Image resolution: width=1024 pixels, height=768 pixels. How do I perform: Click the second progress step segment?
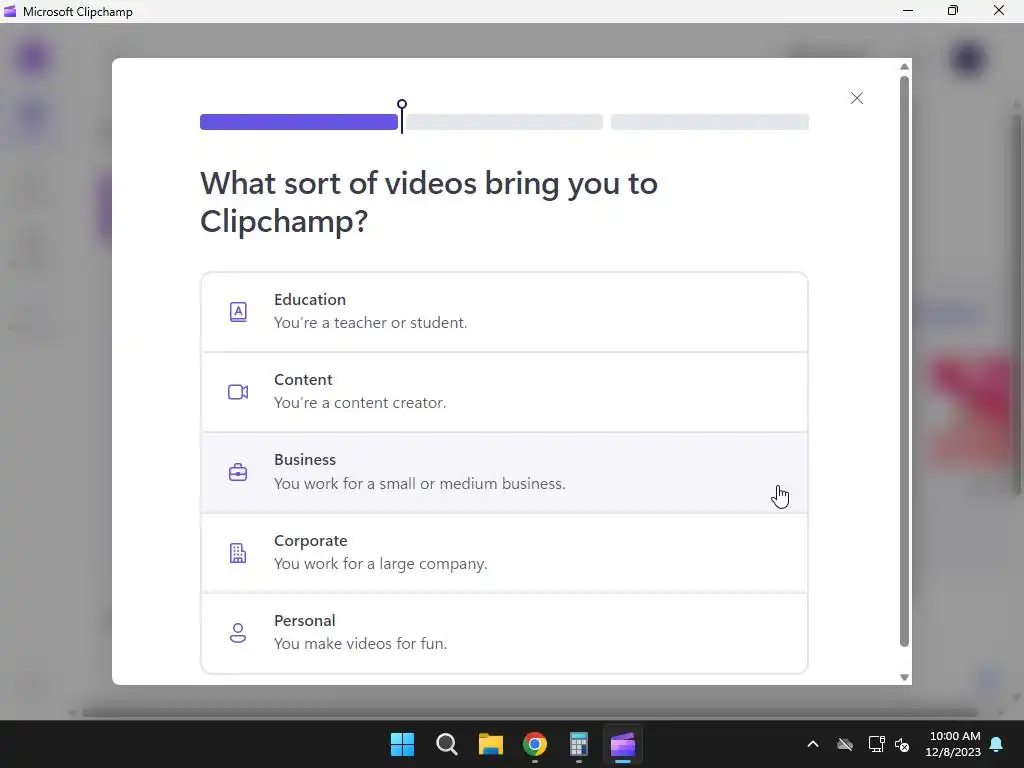coord(504,122)
